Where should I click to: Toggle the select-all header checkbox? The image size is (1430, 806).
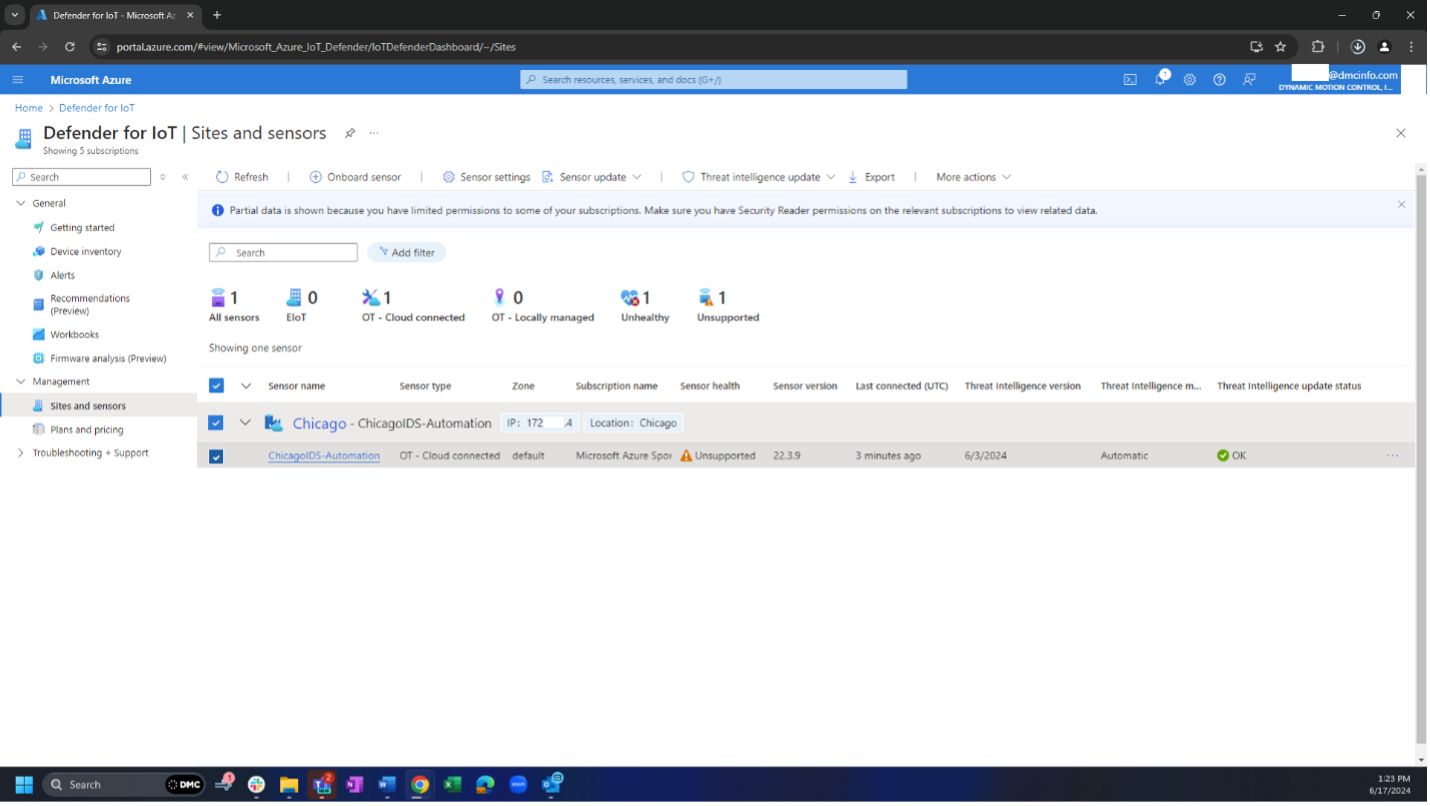[x=216, y=386]
